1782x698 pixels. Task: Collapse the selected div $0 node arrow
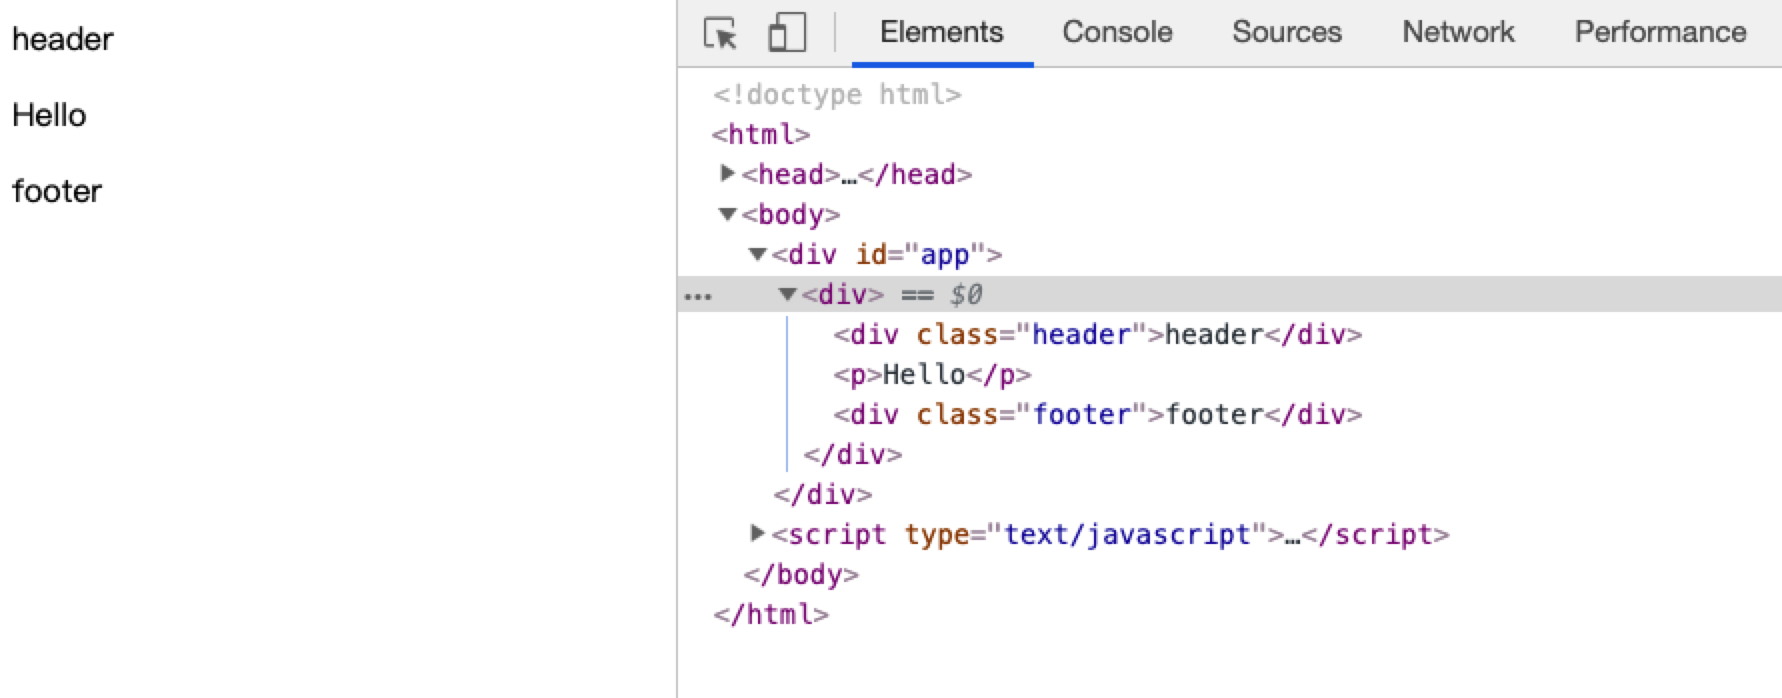(788, 294)
